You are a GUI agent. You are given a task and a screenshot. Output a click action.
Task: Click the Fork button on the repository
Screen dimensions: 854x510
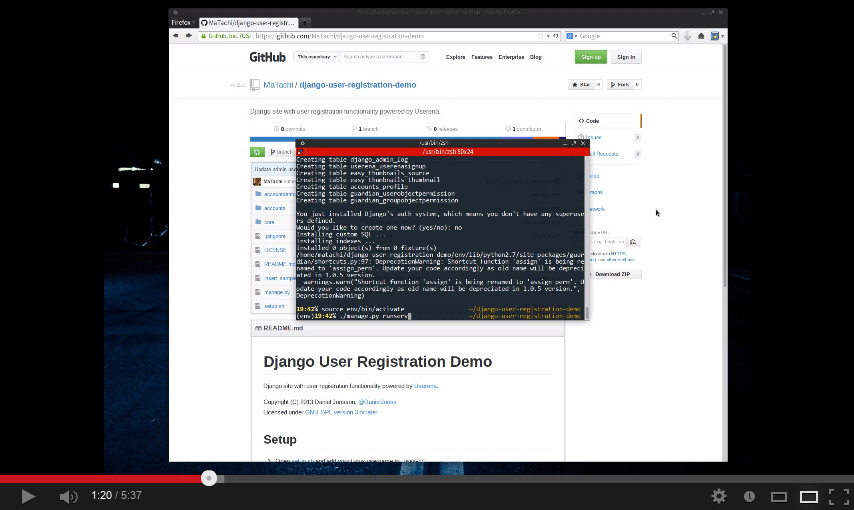(620, 84)
